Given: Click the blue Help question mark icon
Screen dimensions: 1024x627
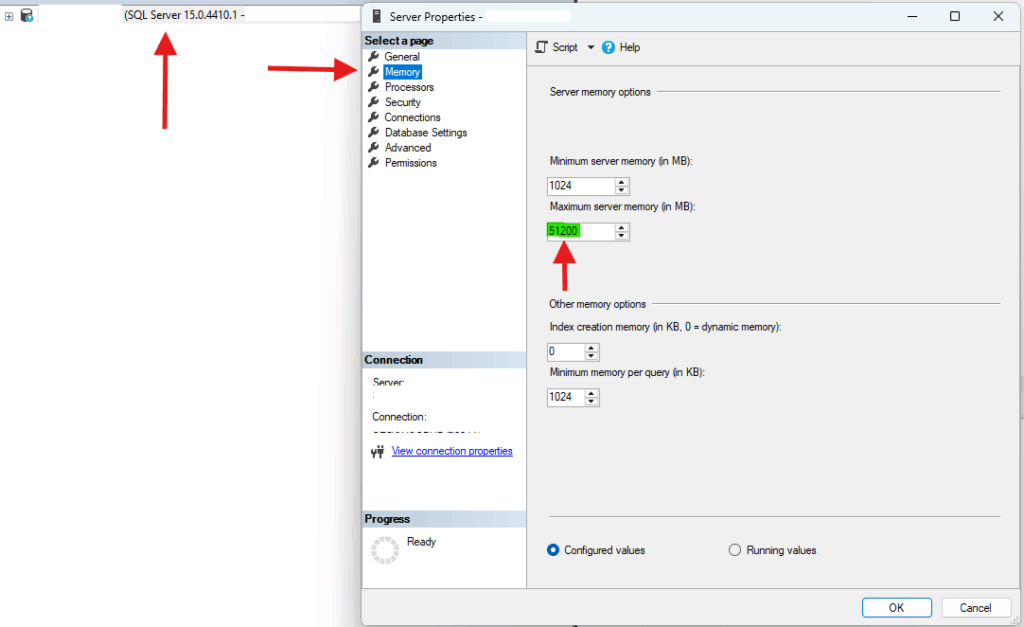Looking at the screenshot, I should [608, 47].
